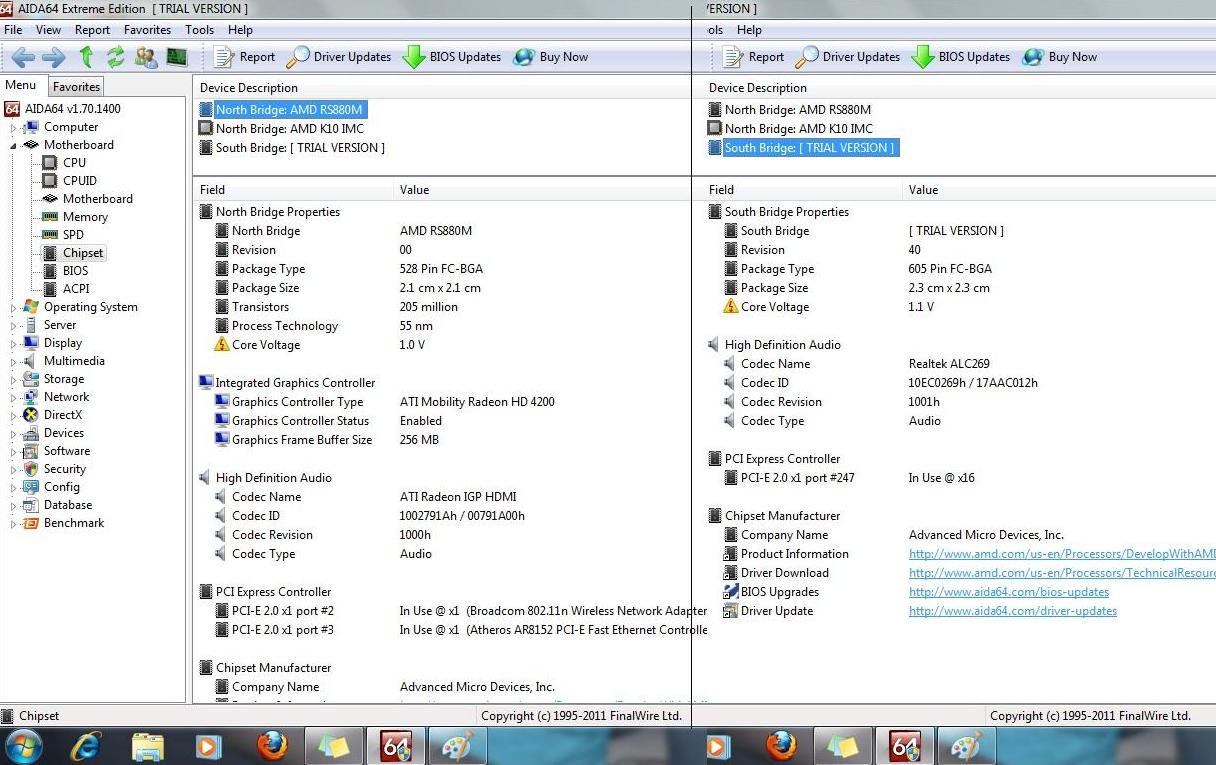Open the Driver Download amd.com link

(x=1062, y=573)
